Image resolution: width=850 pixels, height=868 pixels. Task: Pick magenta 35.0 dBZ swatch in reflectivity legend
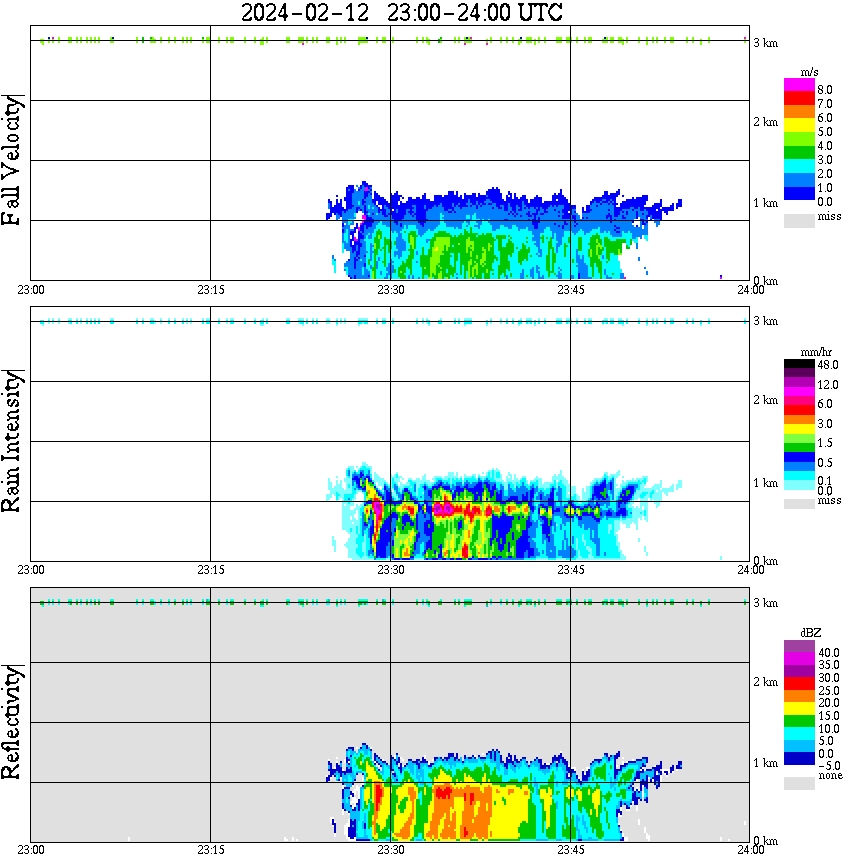point(799,658)
